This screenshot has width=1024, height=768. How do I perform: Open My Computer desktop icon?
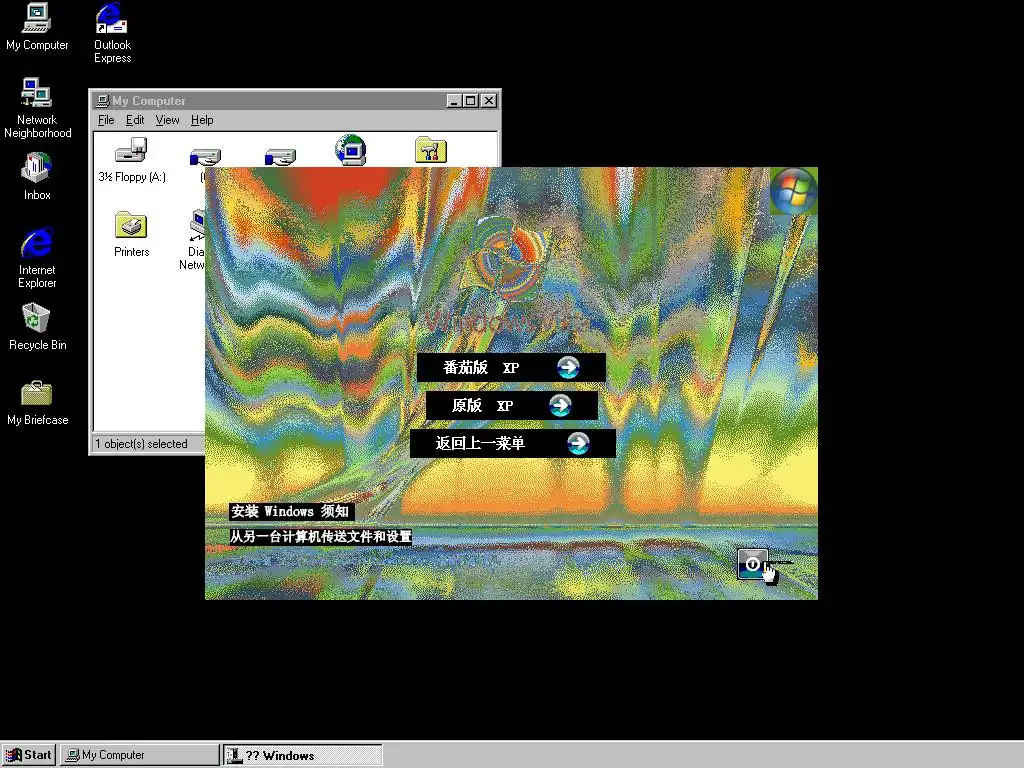pos(37,27)
